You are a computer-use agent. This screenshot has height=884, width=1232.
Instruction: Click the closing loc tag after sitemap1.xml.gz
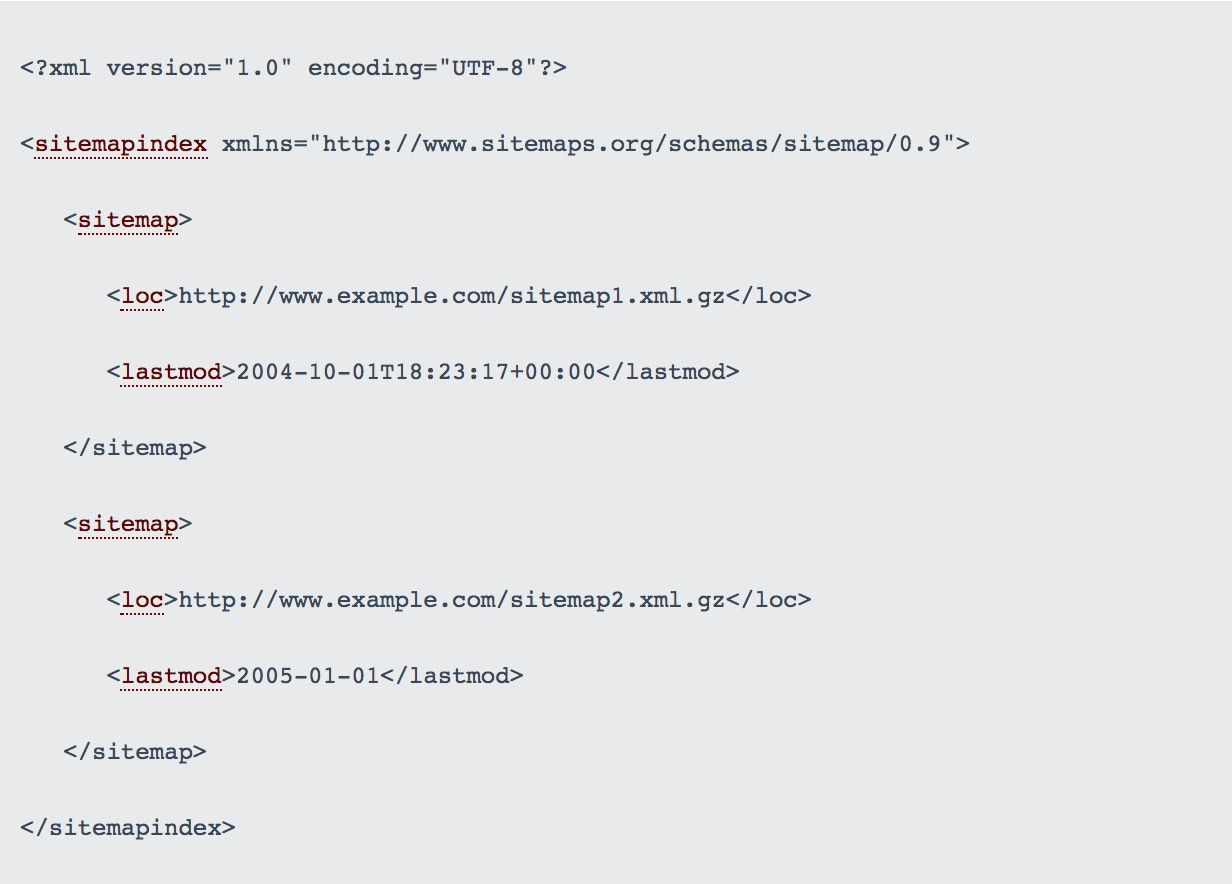pyautogui.click(x=769, y=296)
